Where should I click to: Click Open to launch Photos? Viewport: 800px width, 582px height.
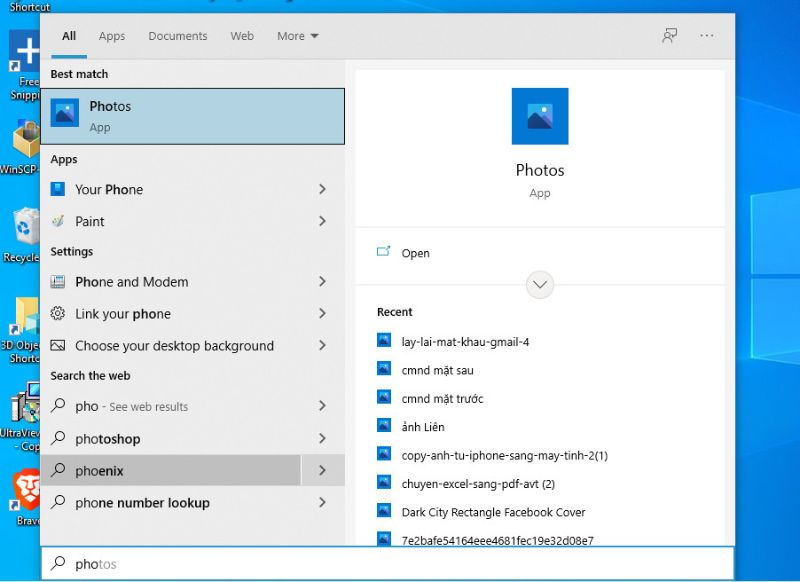tap(415, 253)
